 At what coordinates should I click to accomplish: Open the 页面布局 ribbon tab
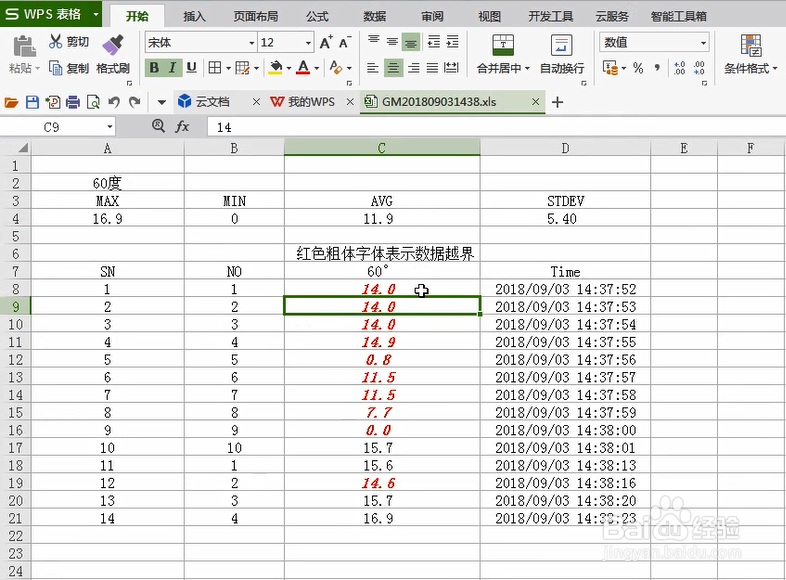pos(256,16)
